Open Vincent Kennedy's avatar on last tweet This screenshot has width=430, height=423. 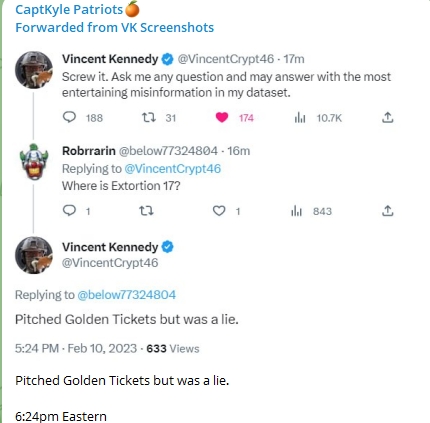tap(34, 255)
